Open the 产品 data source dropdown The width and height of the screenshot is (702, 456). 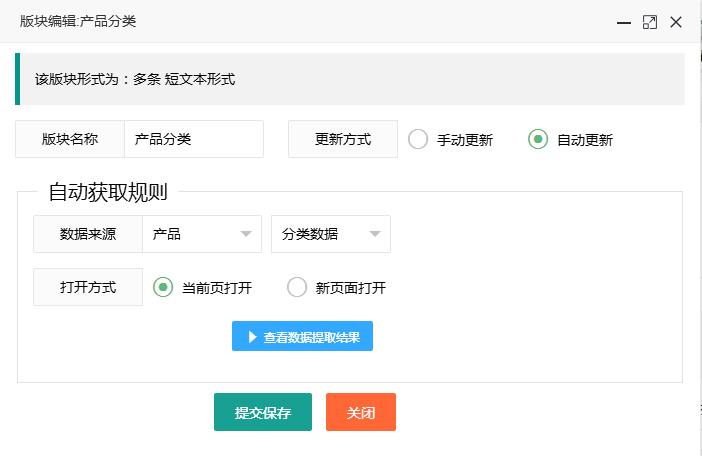click(x=201, y=234)
